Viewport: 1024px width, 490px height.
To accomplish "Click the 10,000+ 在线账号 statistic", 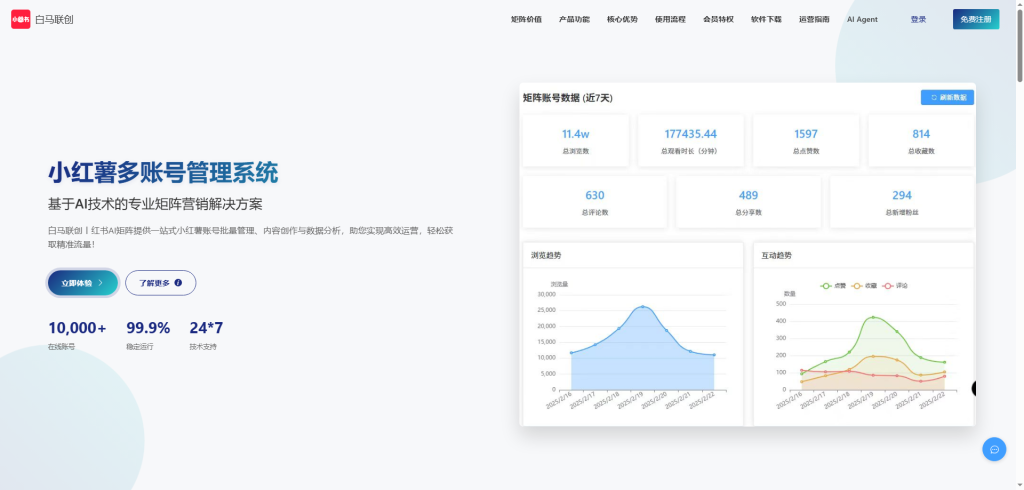I will coord(77,335).
